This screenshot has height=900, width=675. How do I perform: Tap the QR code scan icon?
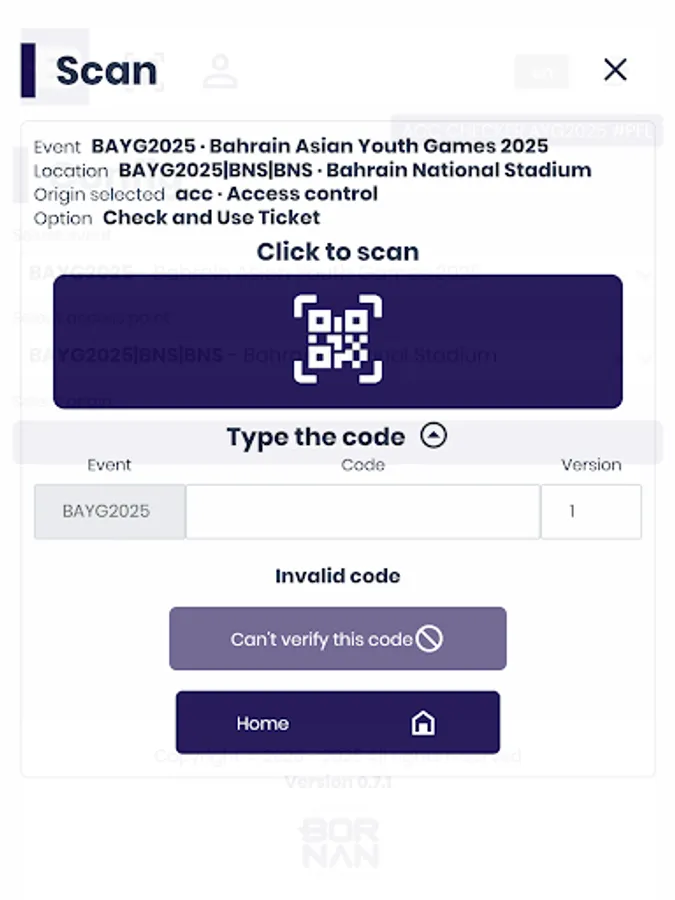click(338, 340)
